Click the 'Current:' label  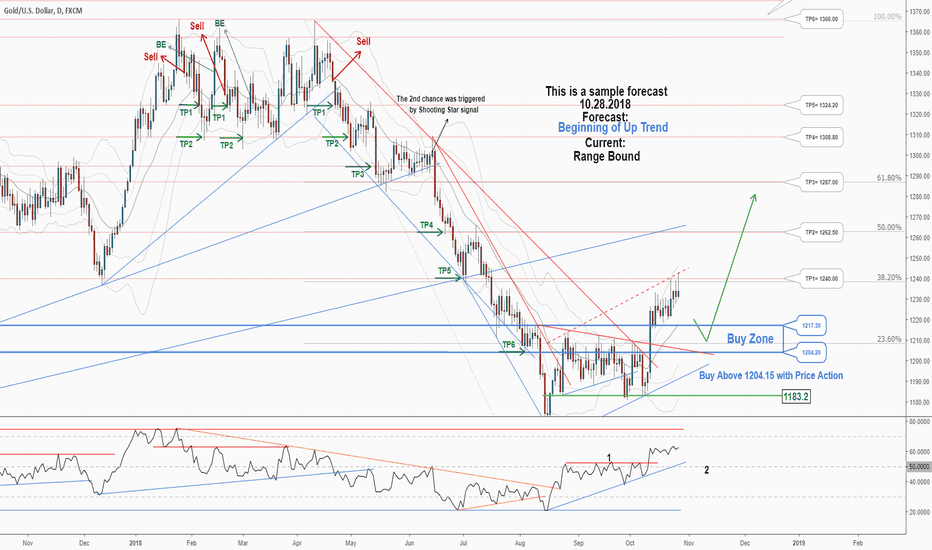point(605,143)
